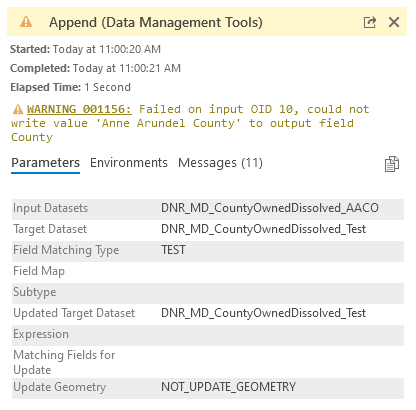Select the NOT_UPDATE_GEOMETRY value

tap(228, 387)
